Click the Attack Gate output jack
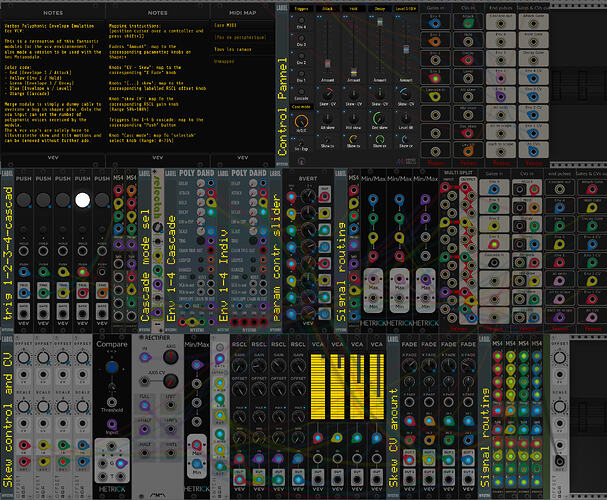 click(x=533, y=24)
